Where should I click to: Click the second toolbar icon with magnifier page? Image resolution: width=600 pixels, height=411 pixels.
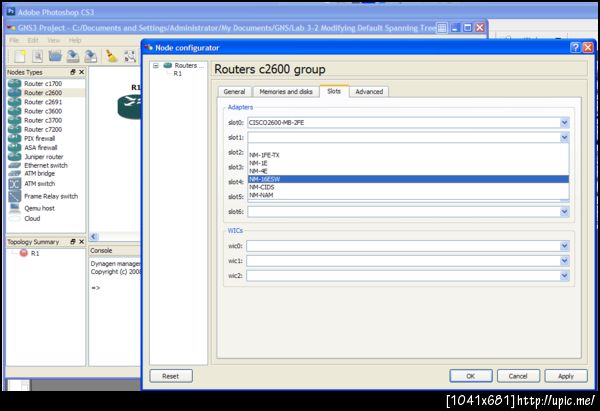[x=38, y=56]
